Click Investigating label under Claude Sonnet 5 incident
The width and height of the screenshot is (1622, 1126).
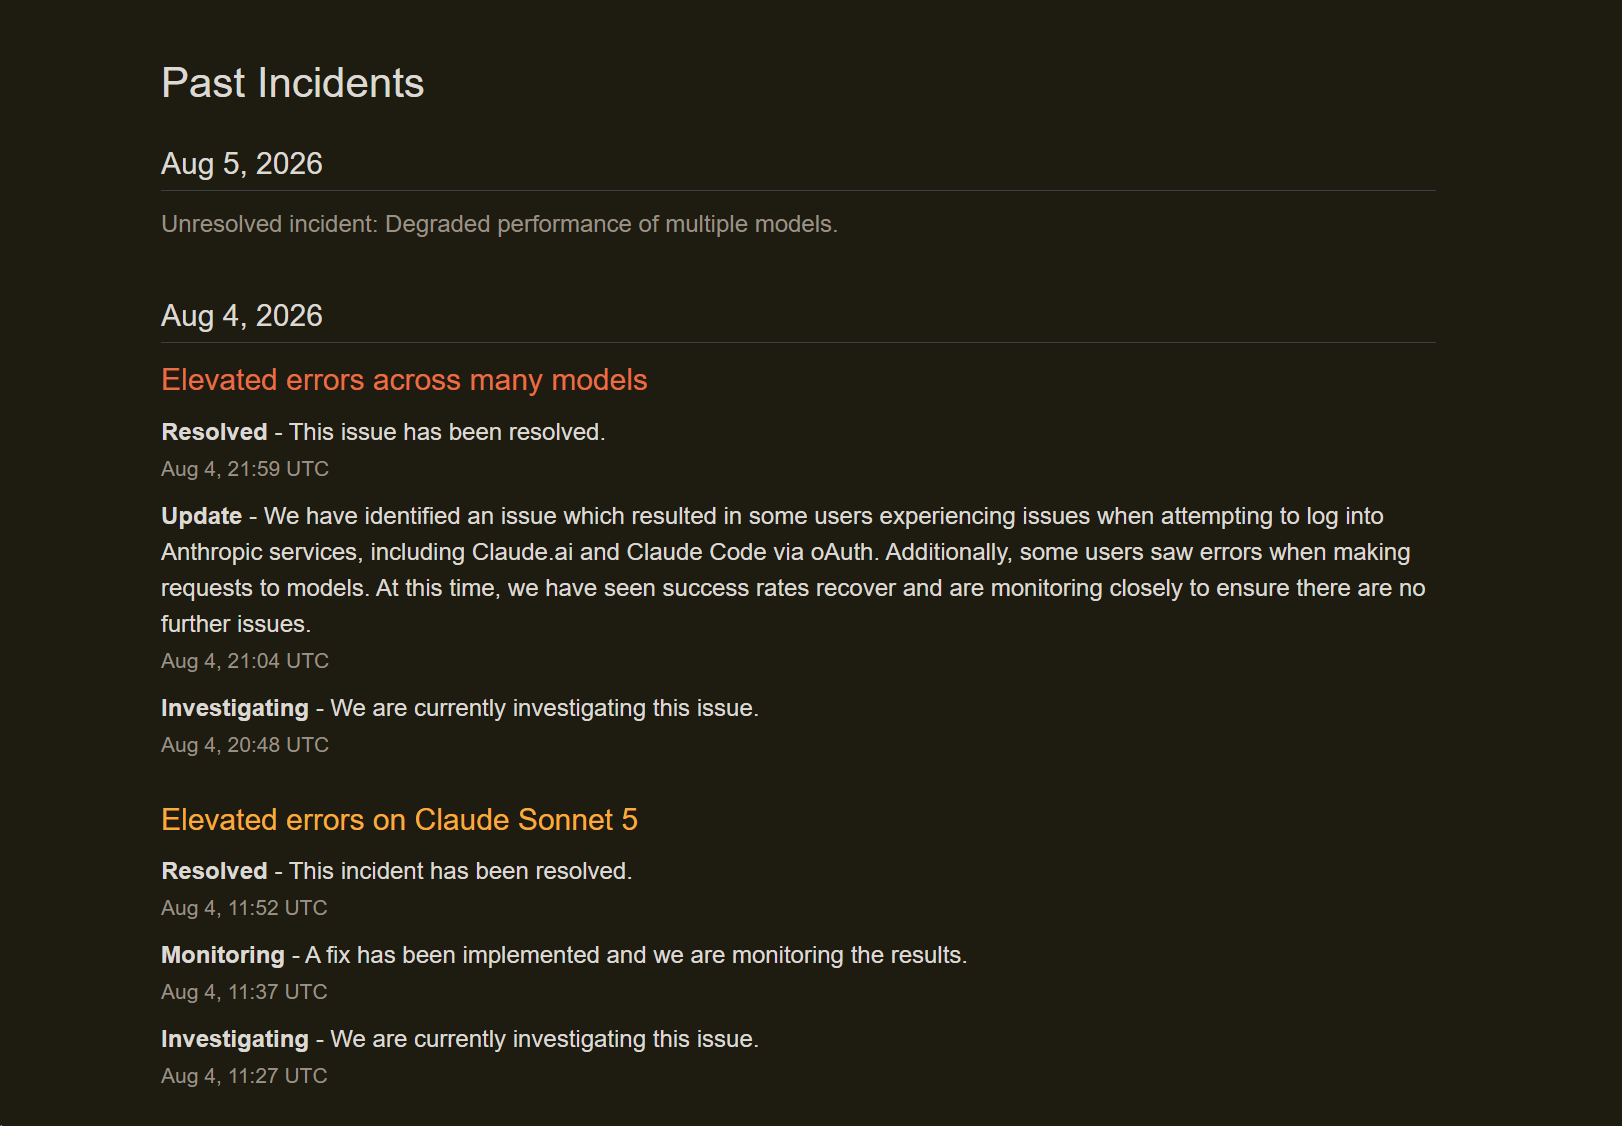click(235, 1039)
